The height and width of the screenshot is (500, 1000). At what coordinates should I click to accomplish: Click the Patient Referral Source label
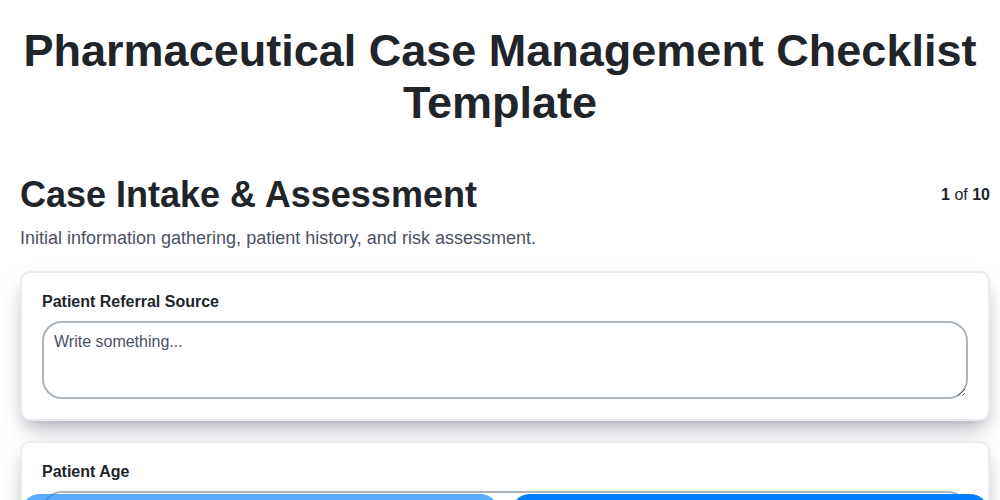(x=130, y=301)
